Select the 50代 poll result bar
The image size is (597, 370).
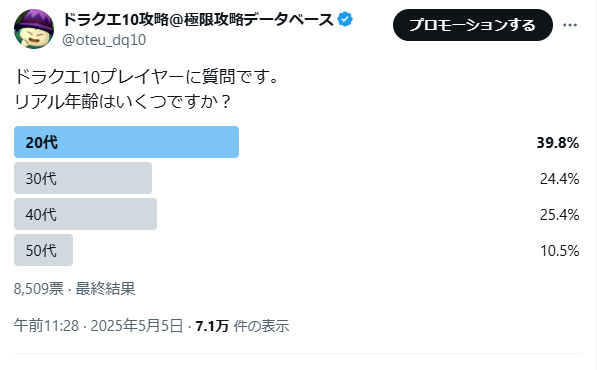pyautogui.click(x=43, y=250)
